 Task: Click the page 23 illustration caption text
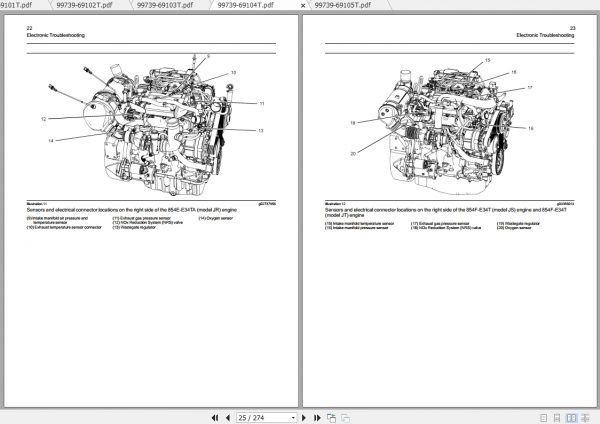(446, 212)
